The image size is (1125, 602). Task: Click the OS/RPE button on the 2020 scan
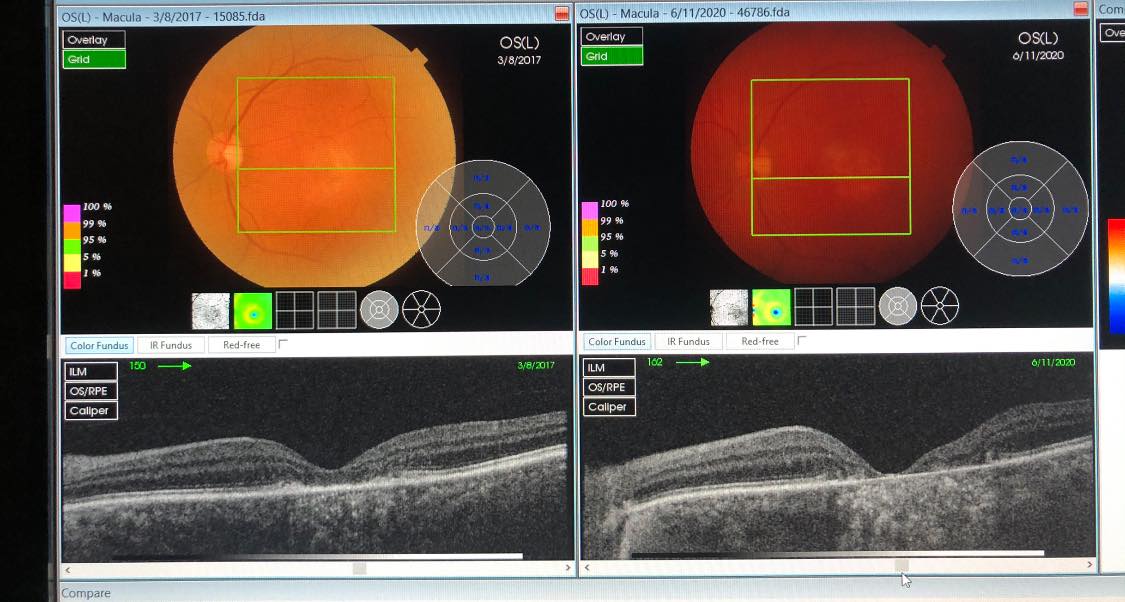[609, 388]
